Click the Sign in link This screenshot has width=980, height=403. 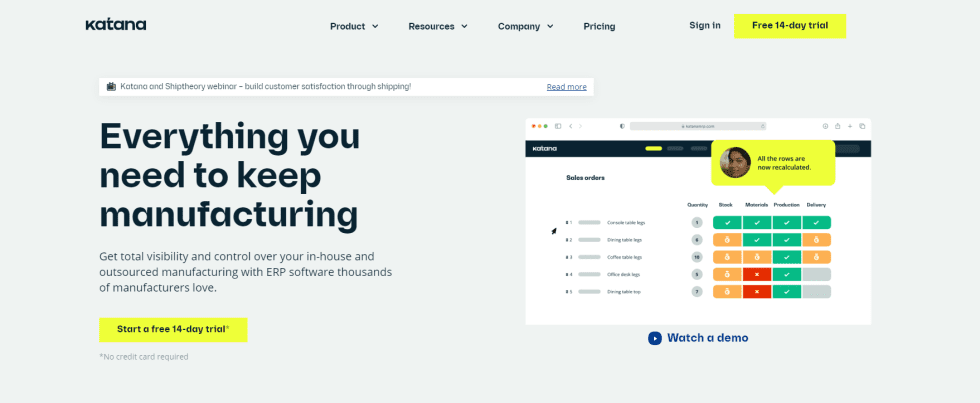[704, 26]
